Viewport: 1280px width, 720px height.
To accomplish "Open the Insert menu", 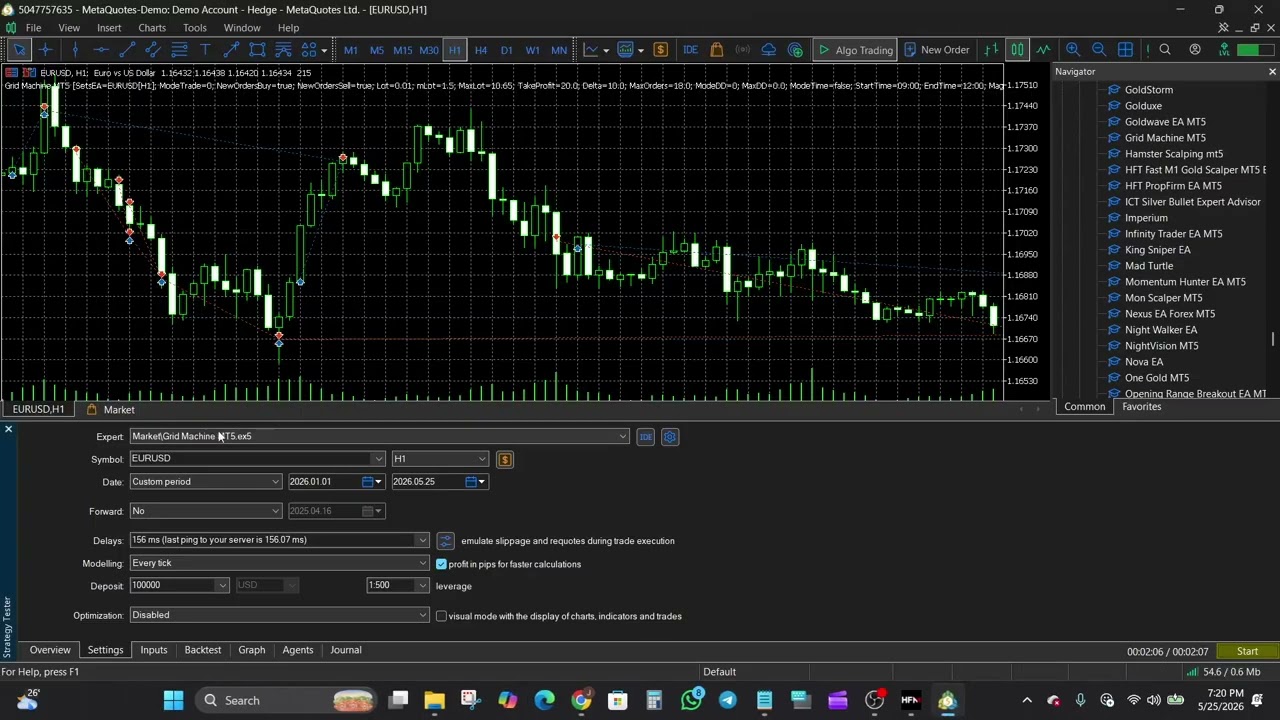I will coord(109,28).
